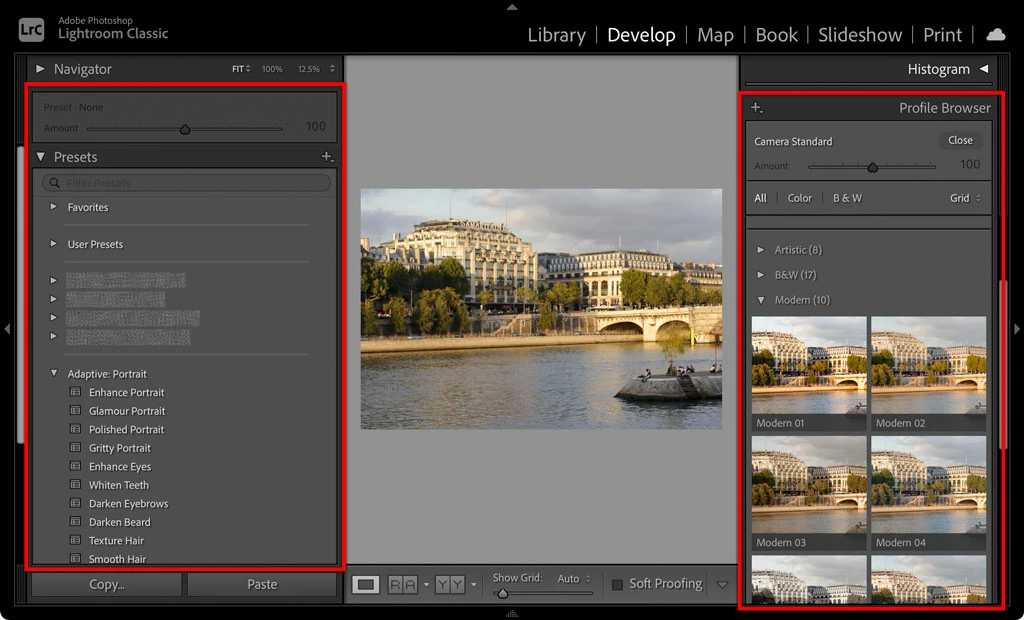Viewport: 1024px width, 620px height.
Task: Select the B & W profile filter
Action: point(847,198)
